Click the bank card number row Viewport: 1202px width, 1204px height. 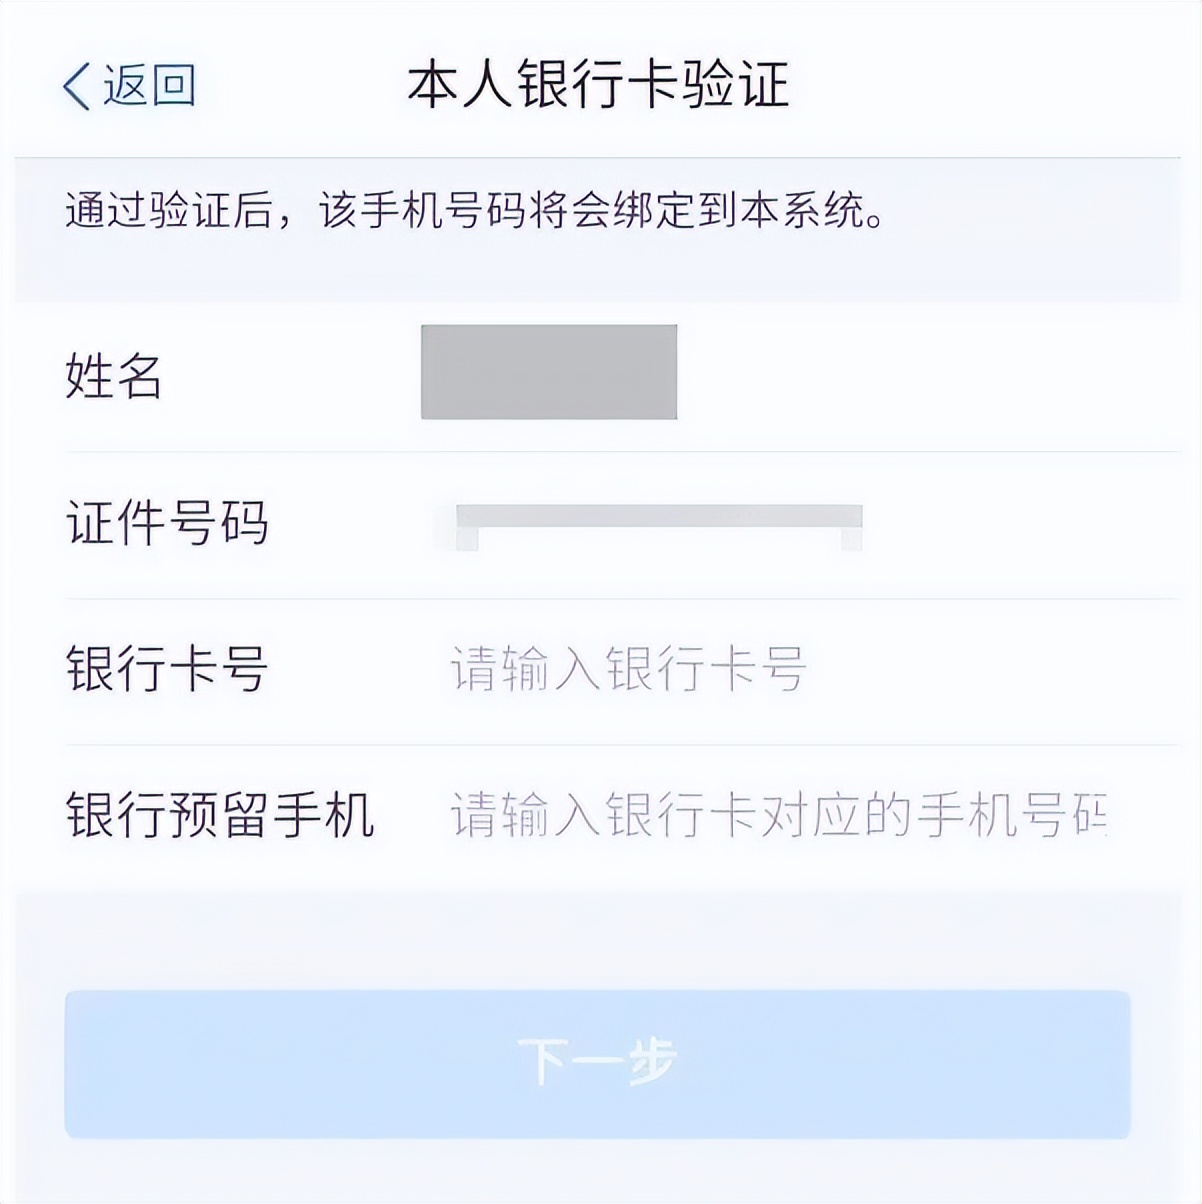tap(600, 668)
